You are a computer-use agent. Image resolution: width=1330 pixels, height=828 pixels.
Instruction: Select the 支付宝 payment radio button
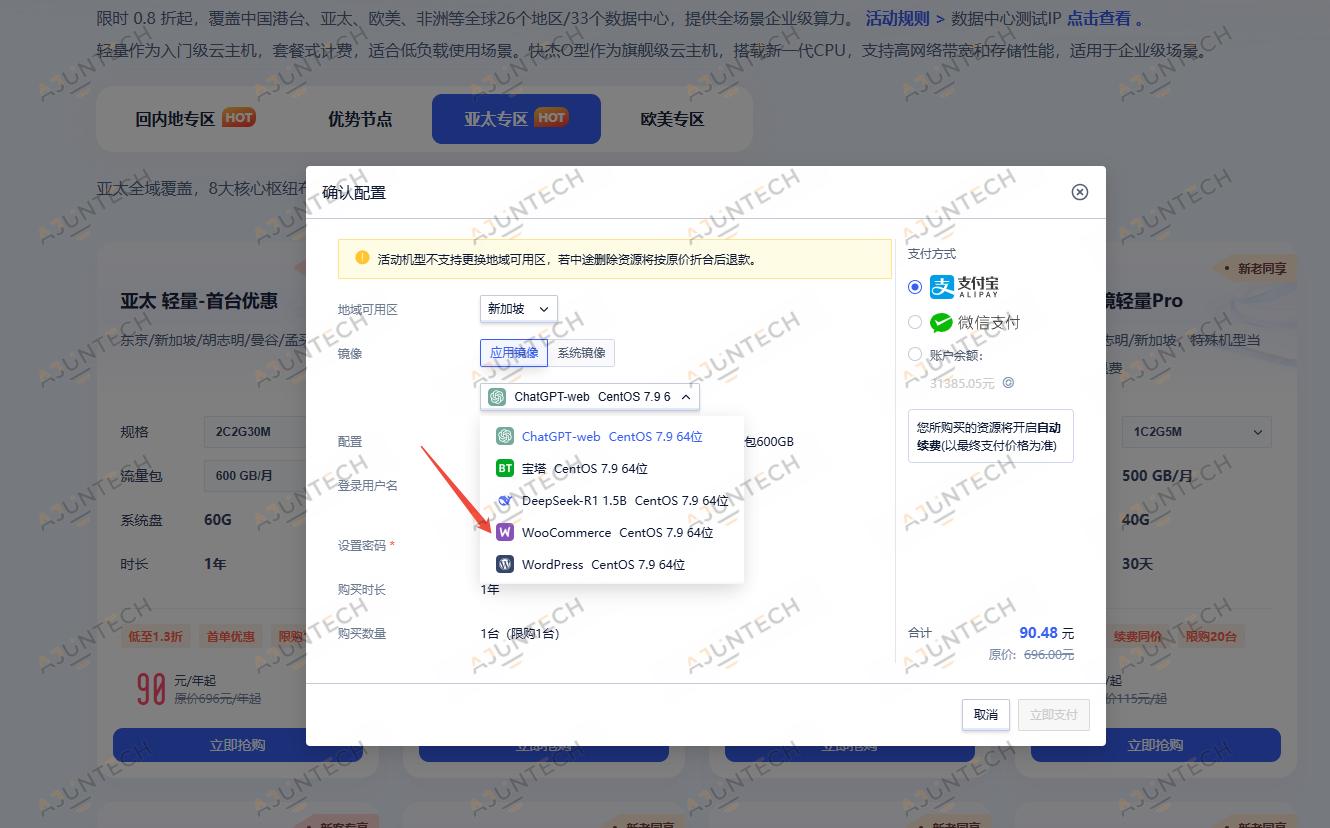click(914, 287)
